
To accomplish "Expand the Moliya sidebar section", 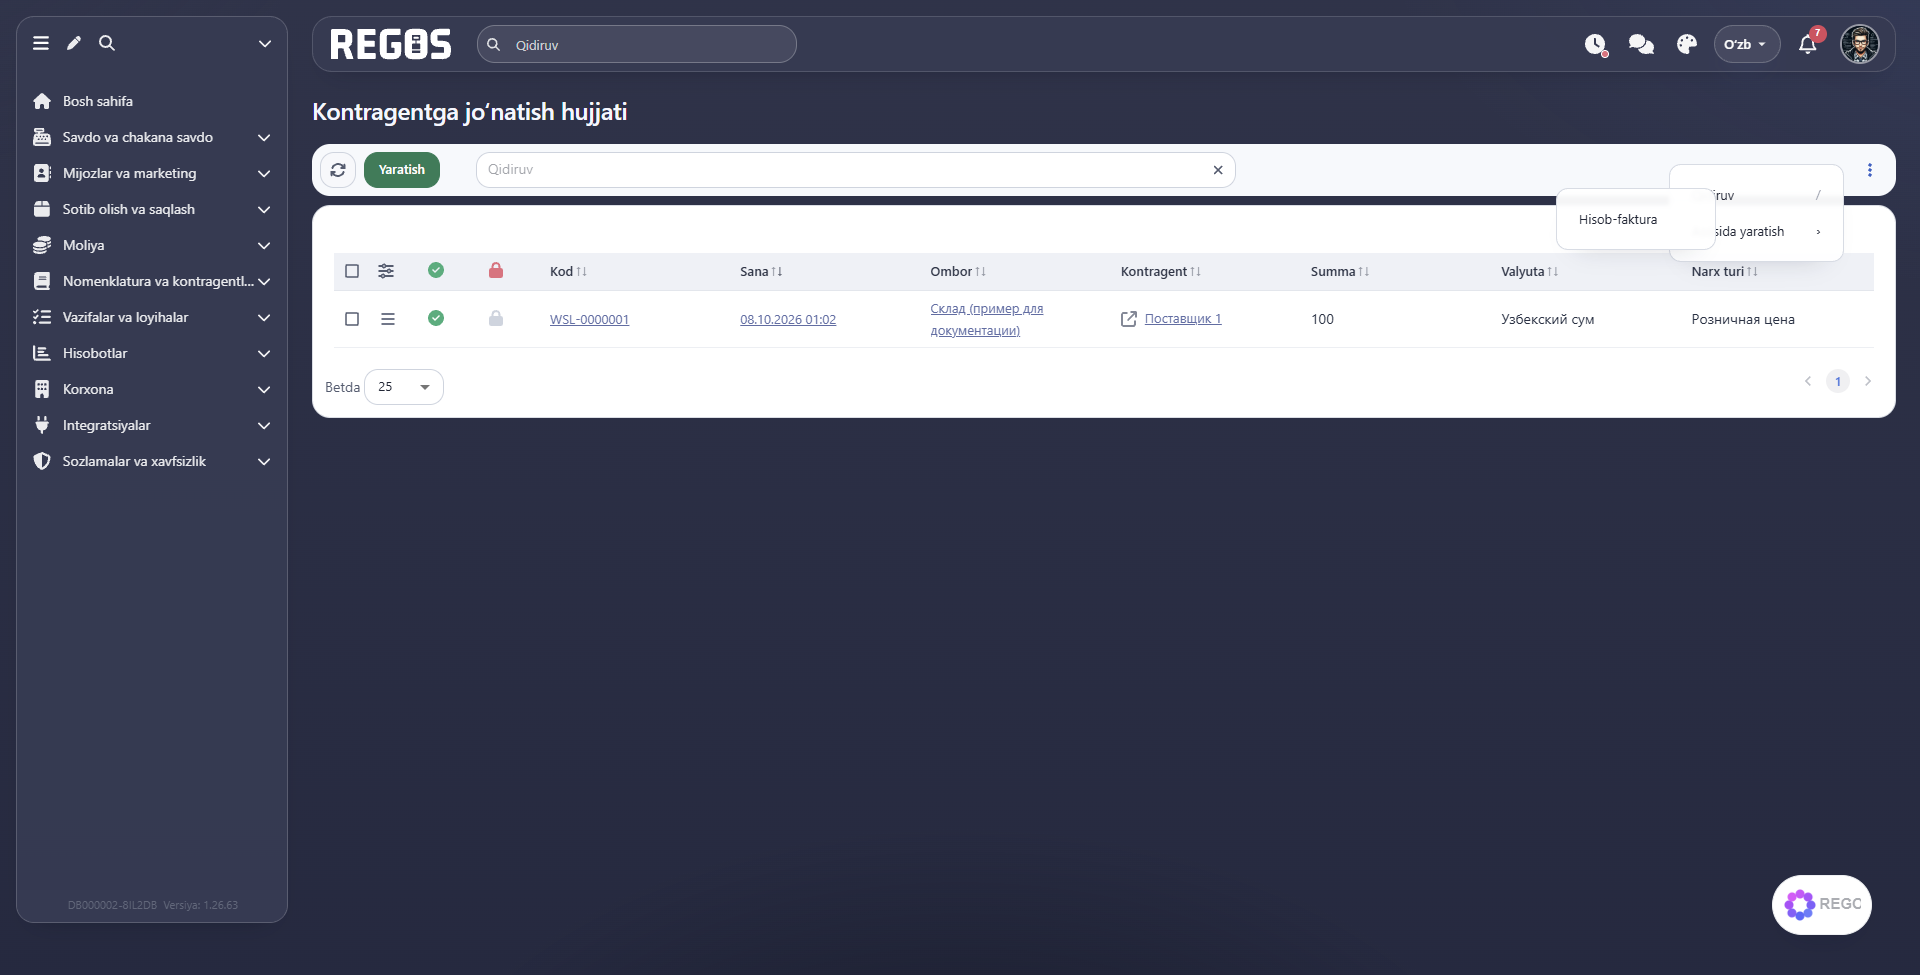I will (152, 245).
